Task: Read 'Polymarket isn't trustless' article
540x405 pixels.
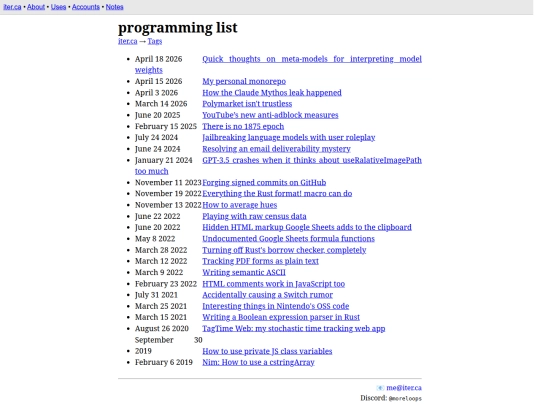Action: (247, 104)
